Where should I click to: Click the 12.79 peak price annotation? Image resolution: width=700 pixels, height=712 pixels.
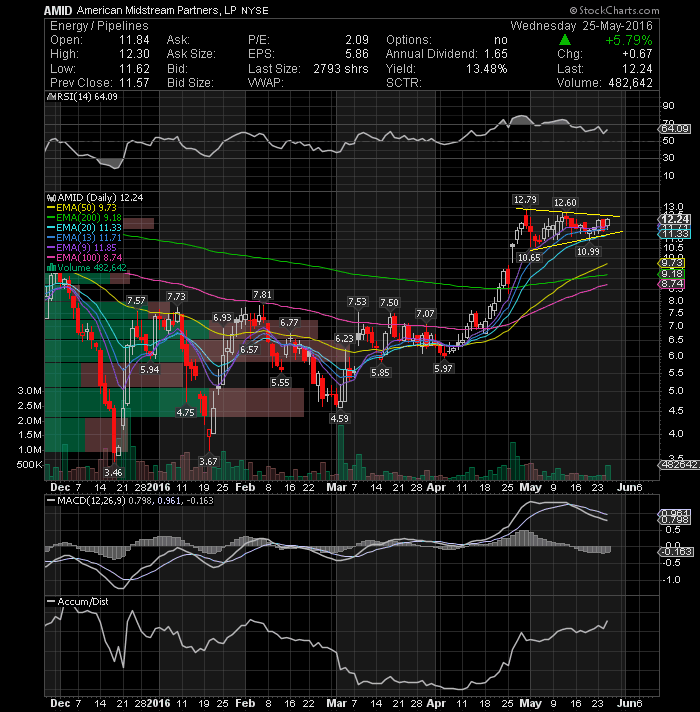(525, 199)
